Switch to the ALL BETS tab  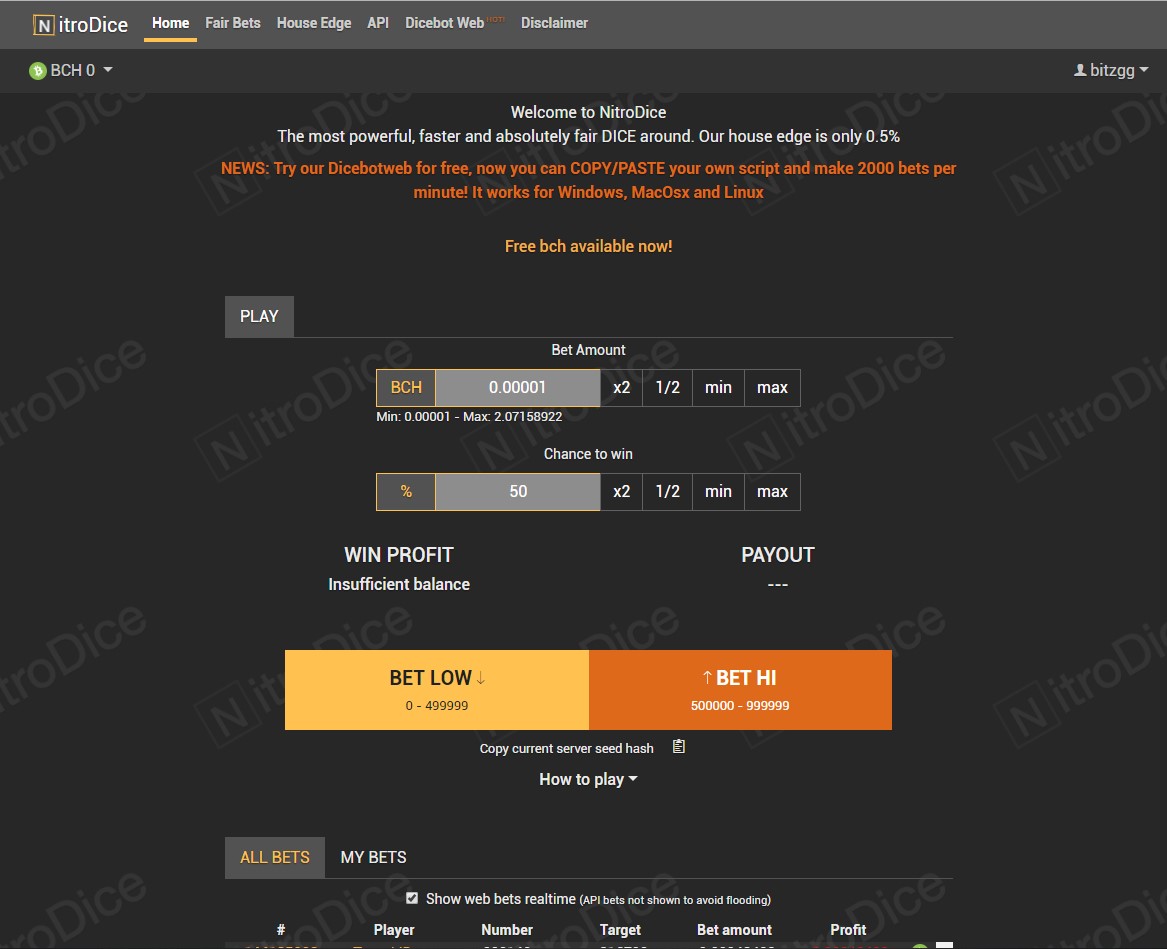pyautogui.click(x=275, y=857)
